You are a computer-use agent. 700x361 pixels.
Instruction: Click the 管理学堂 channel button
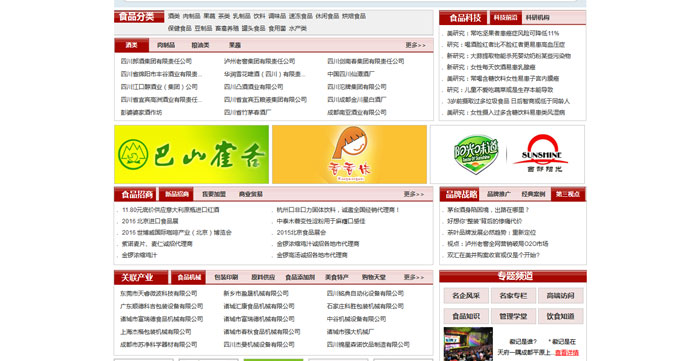point(513,316)
